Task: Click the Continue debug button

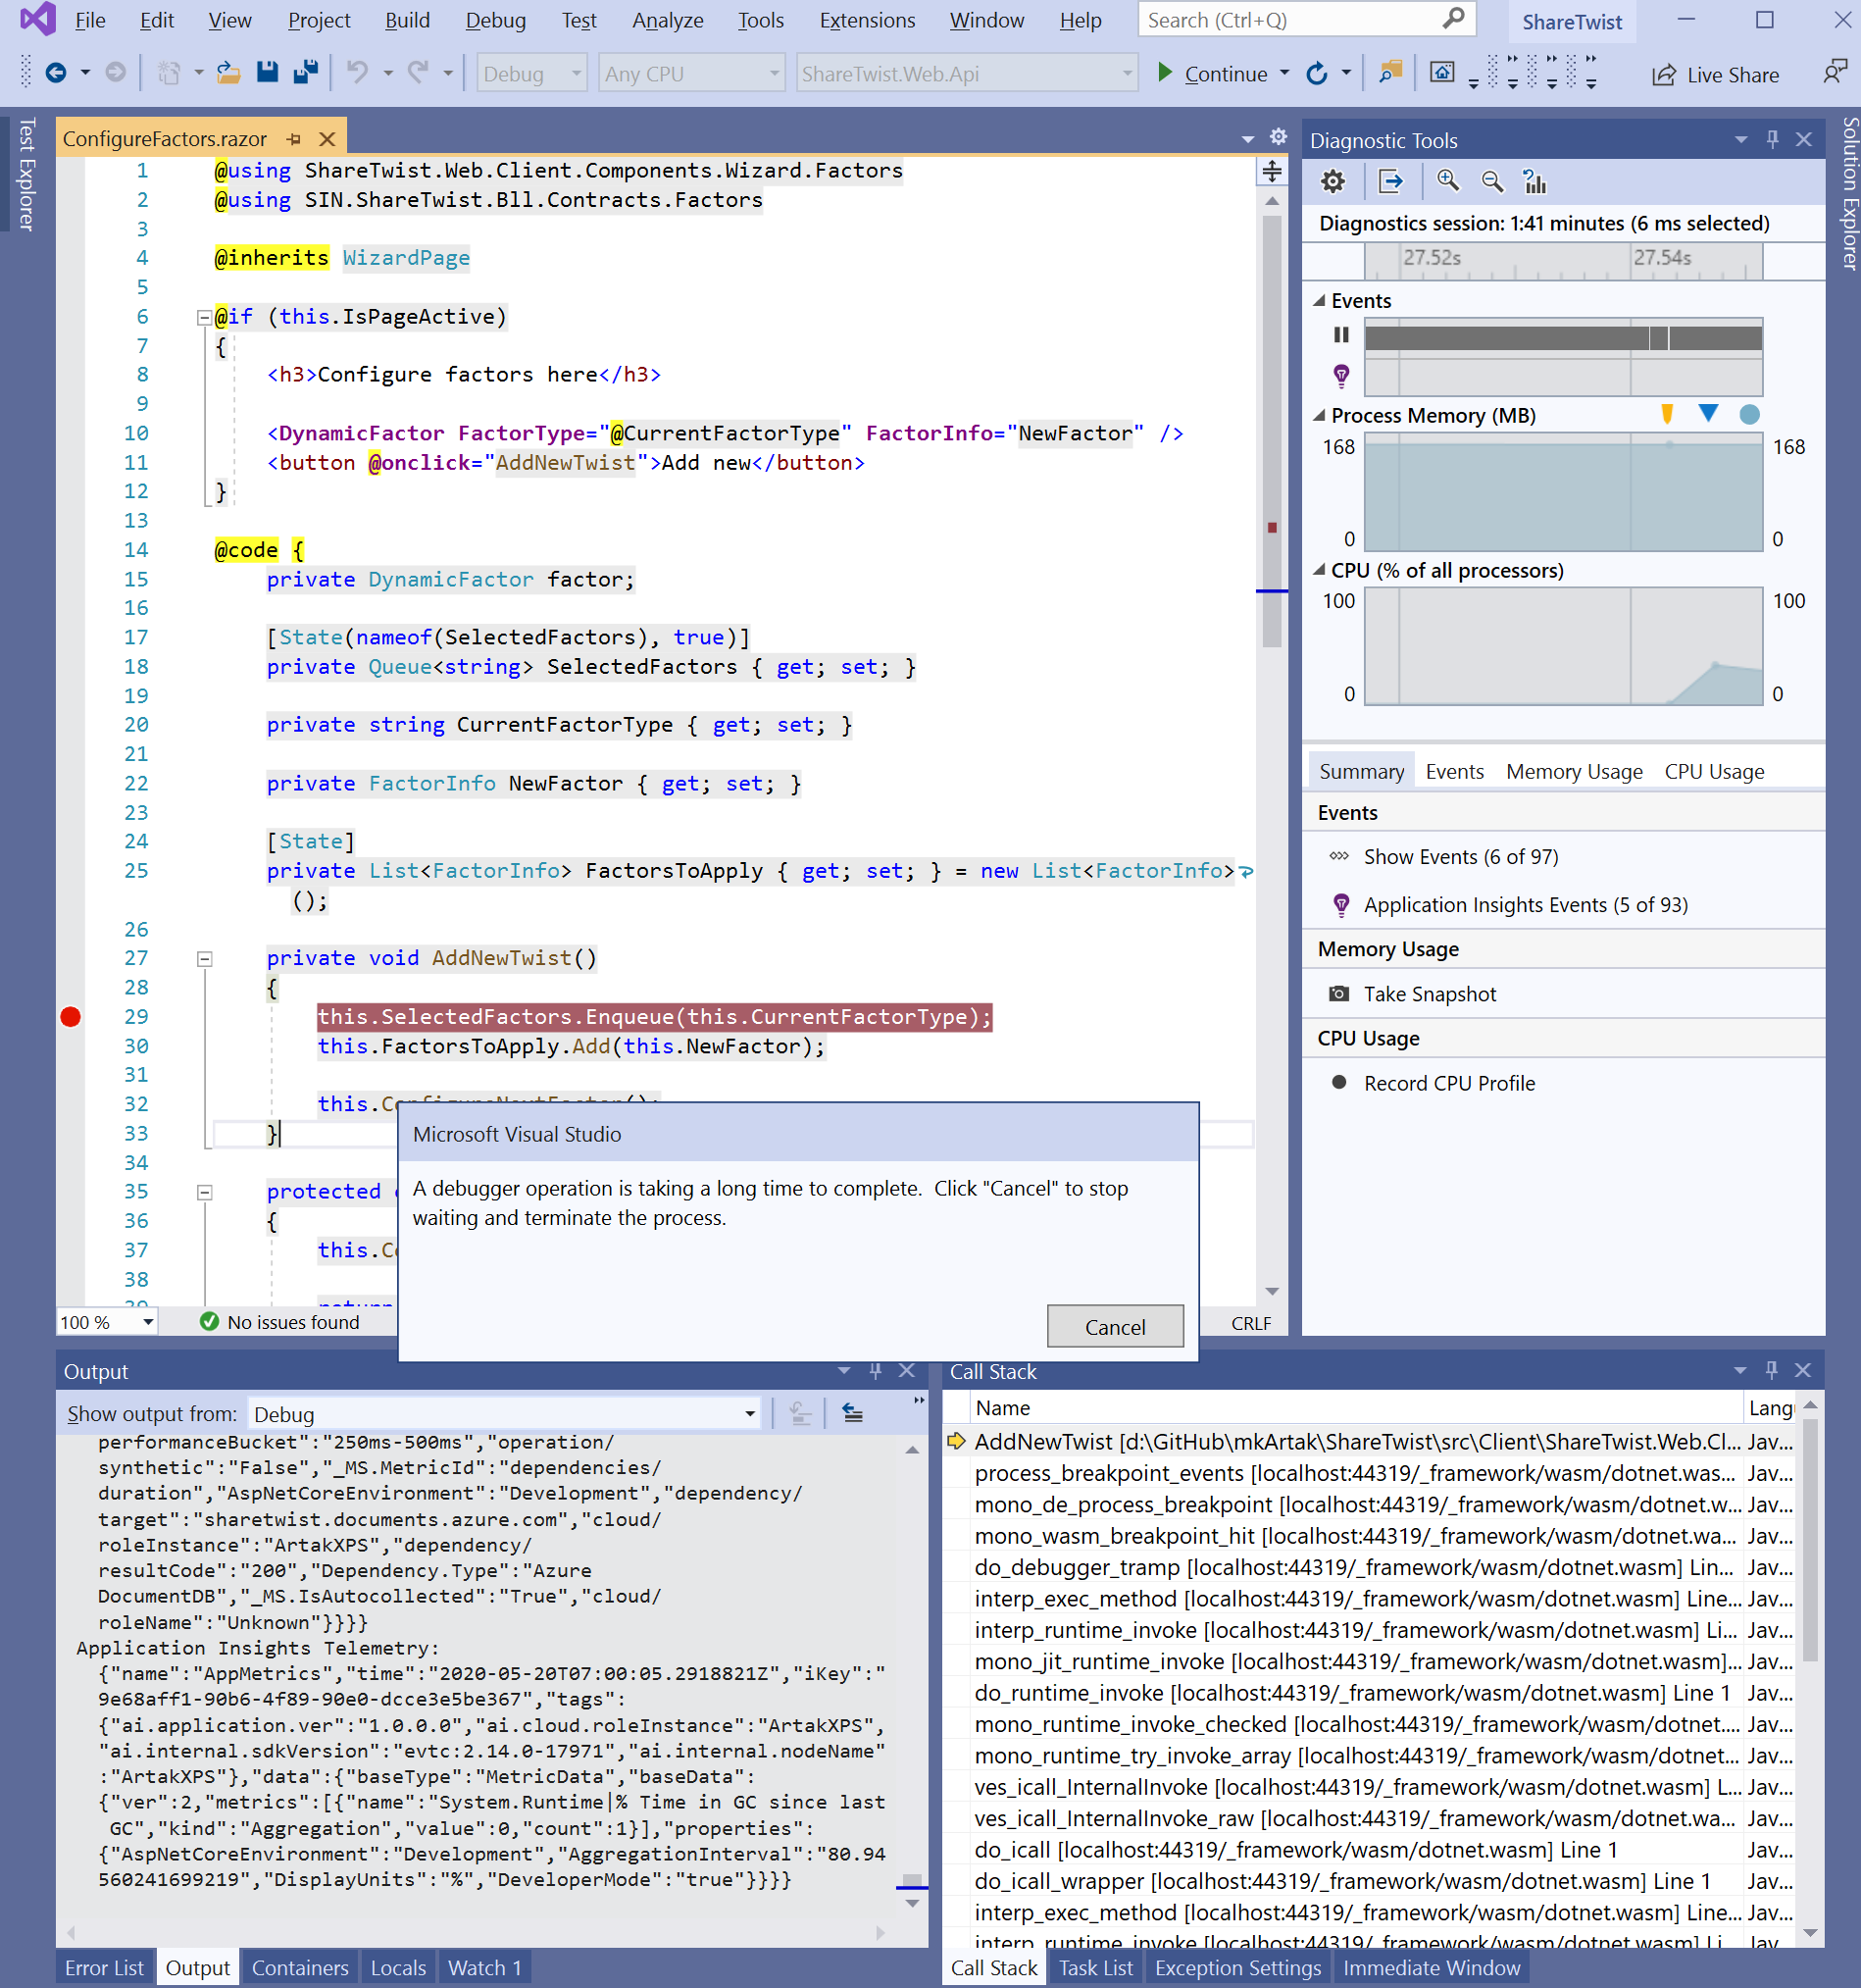Action: pos(1211,73)
